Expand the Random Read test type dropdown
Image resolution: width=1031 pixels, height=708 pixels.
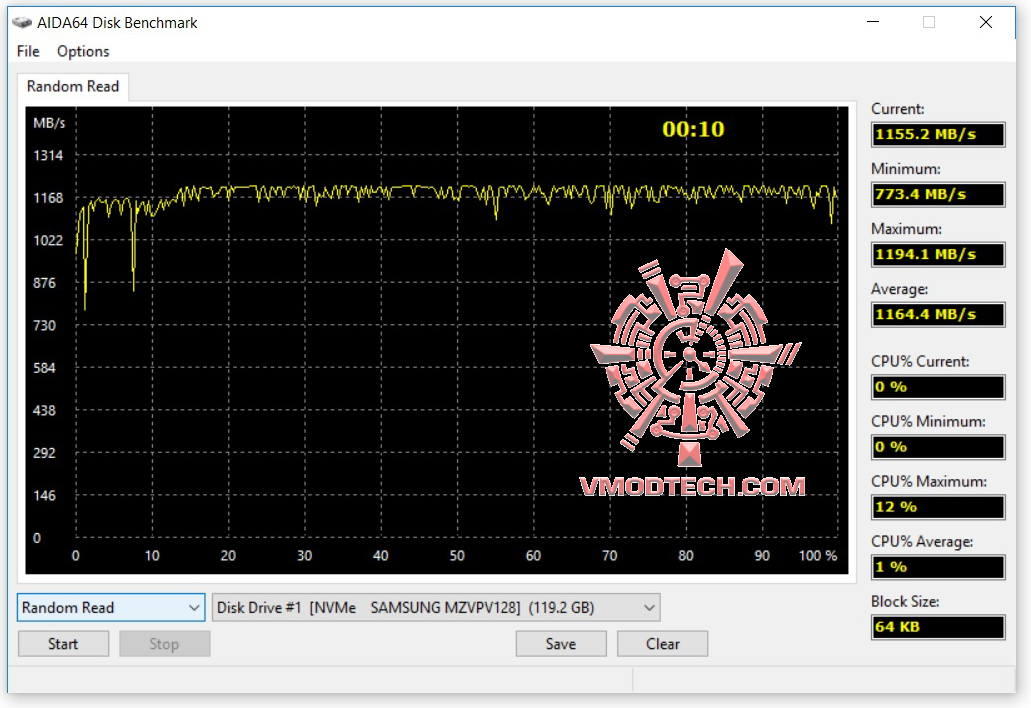tap(110, 607)
